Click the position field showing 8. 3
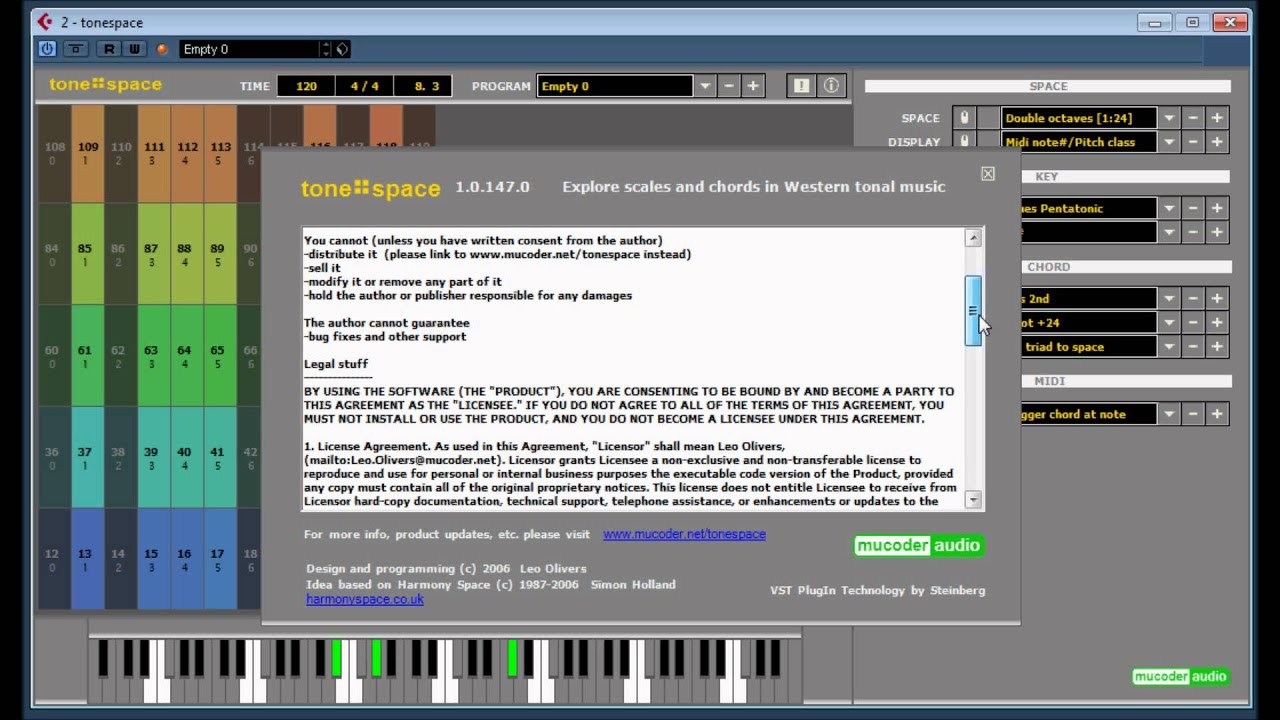The image size is (1280, 720). click(x=425, y=86)
